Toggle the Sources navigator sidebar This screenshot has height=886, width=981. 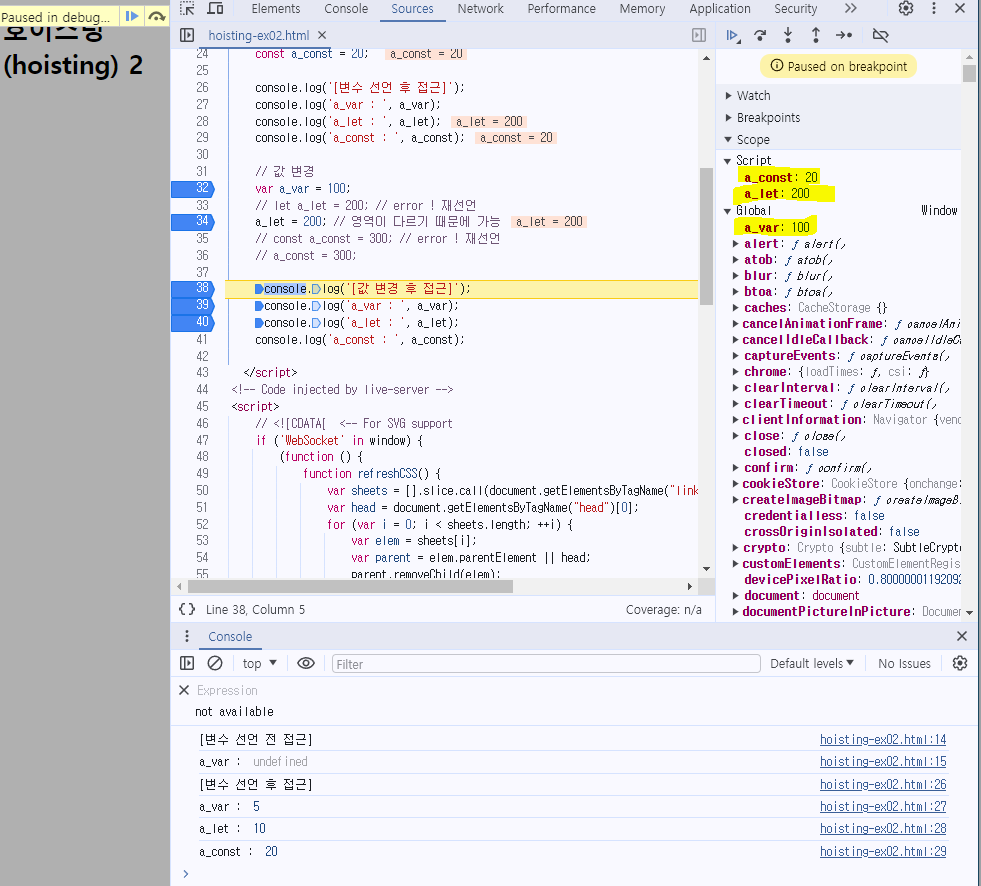pos(187,35)
